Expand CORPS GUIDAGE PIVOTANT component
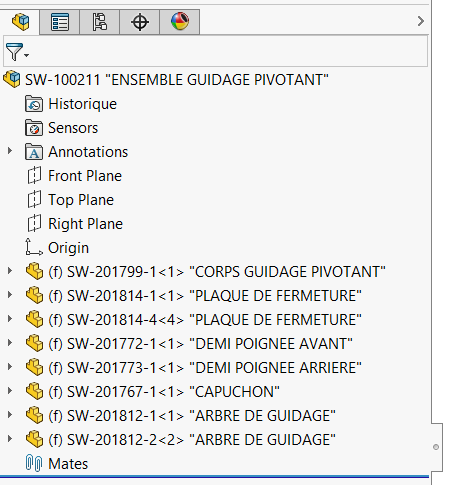Screen dimensions: 449x485 pyautogui.click(x=10, y=271)
